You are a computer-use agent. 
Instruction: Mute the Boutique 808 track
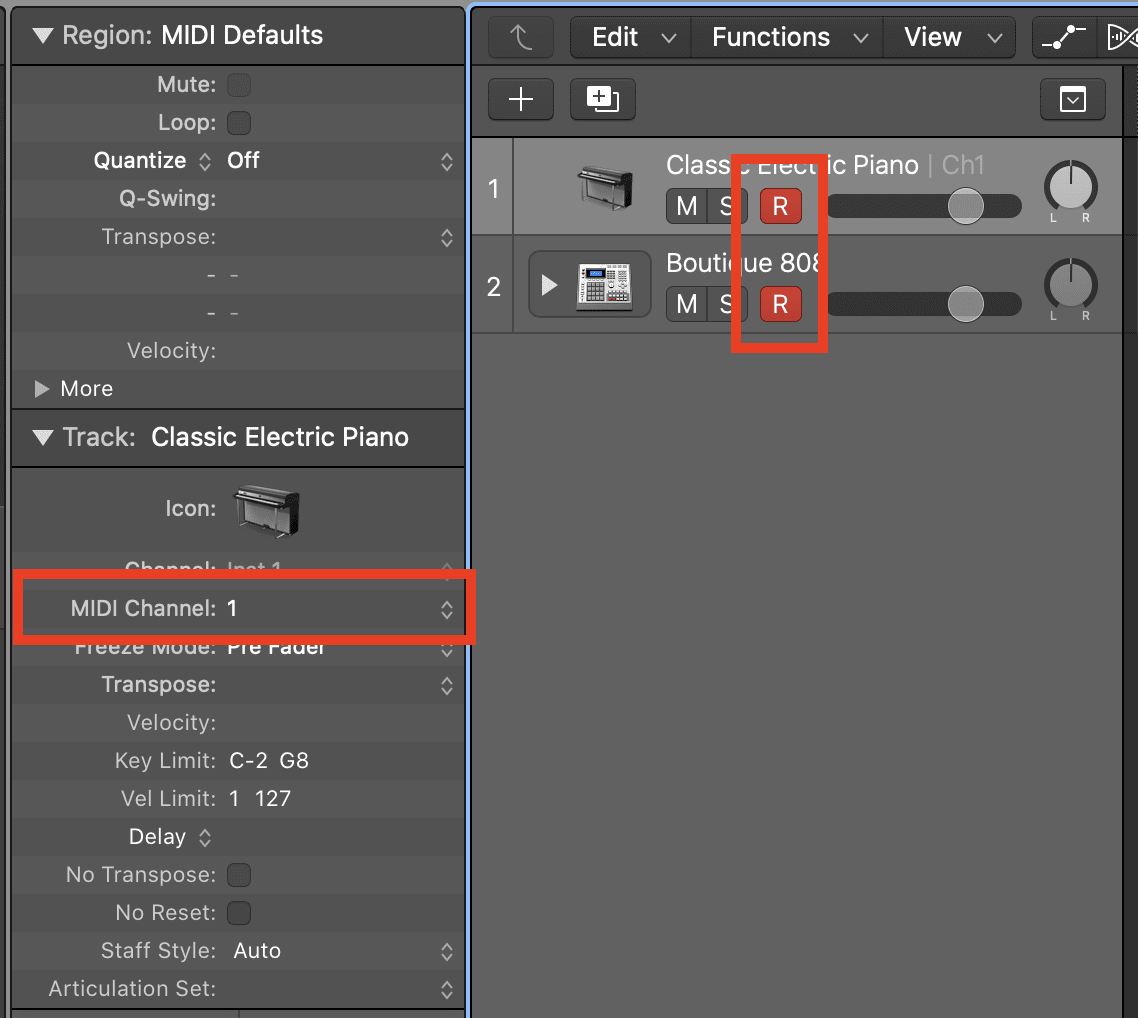pyautogui.click(x=687, y=304)
